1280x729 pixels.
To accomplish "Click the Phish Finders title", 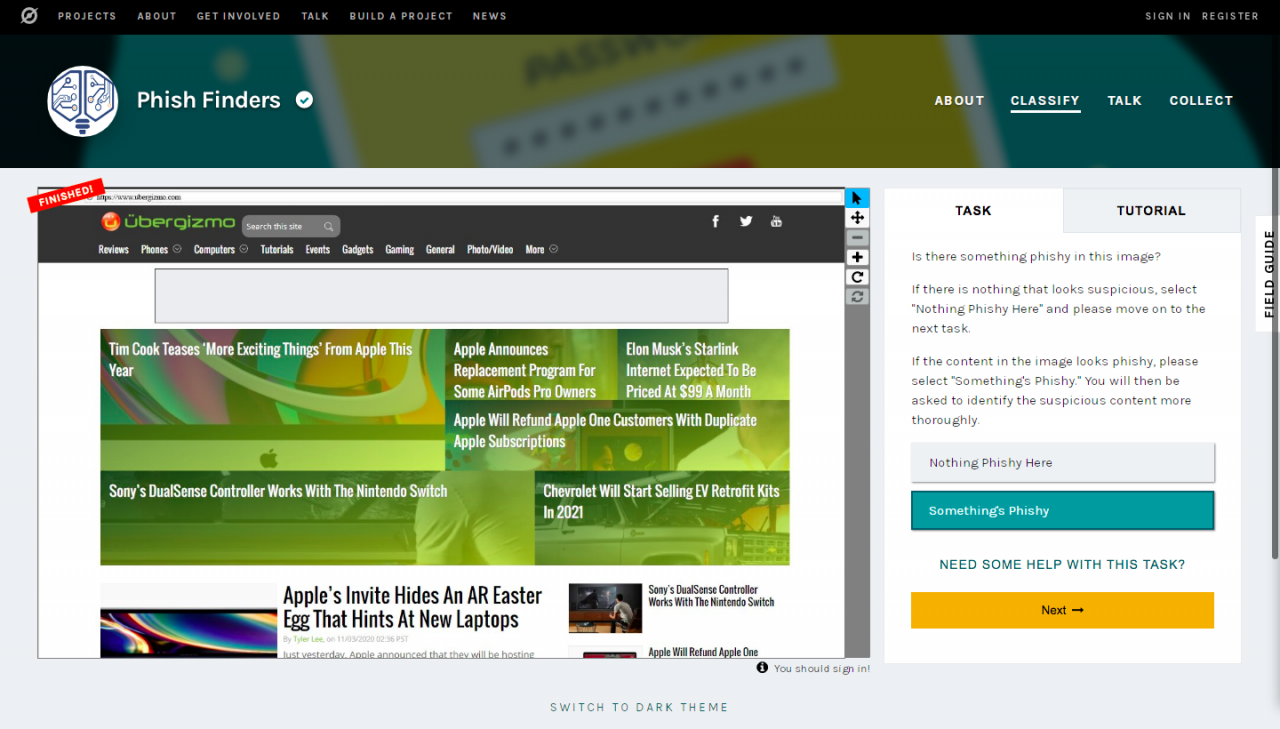I will pyautogui.click(x=209, y=100).
